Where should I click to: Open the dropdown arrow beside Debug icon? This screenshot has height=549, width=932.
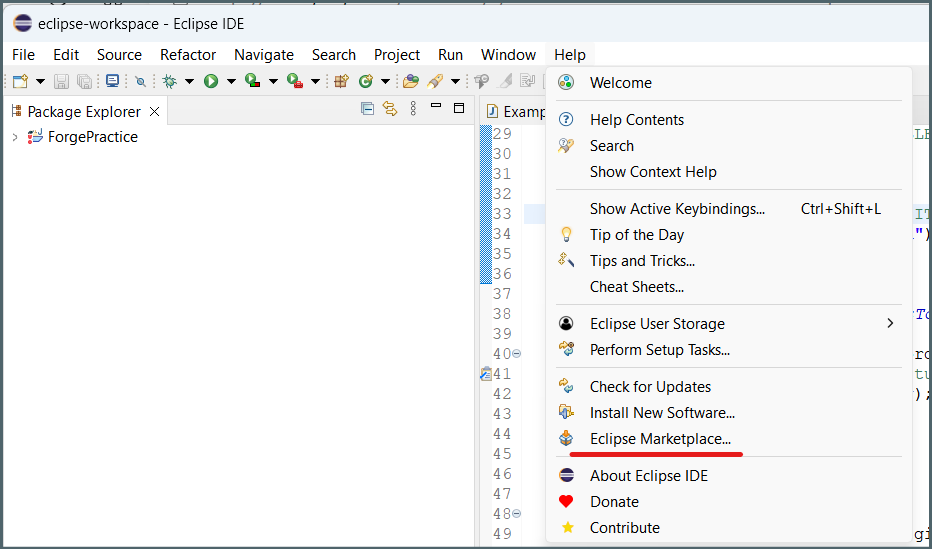coord(189,81)
